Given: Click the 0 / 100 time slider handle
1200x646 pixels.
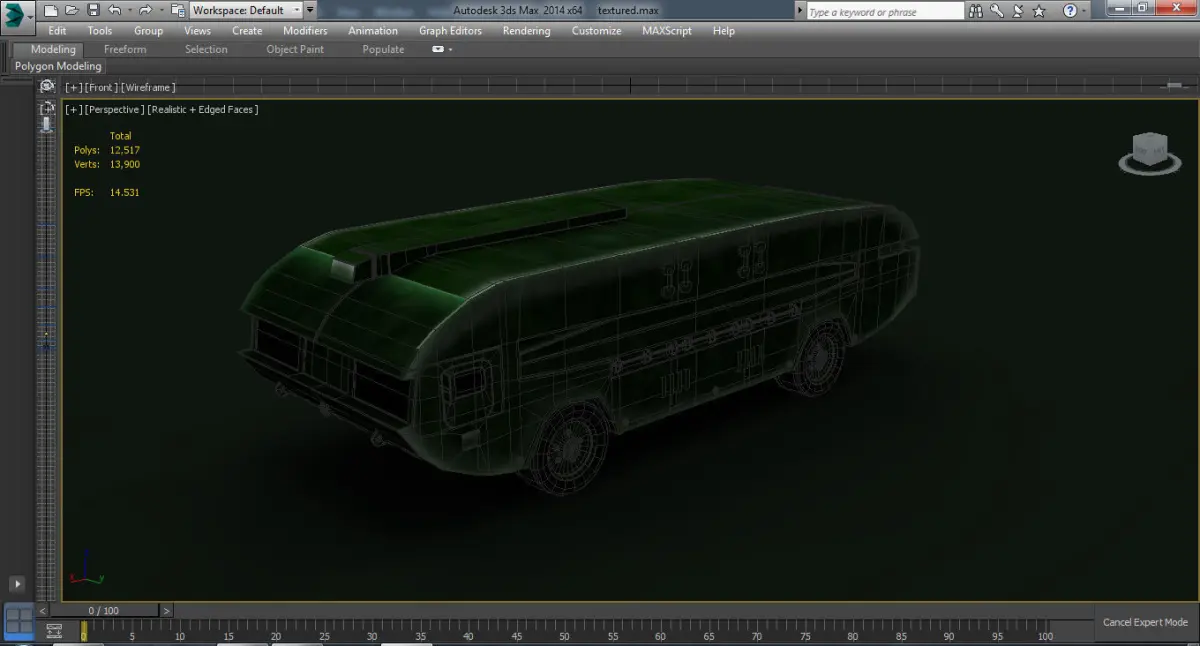Looking at the screenshot, I should [x=104, y=610].
